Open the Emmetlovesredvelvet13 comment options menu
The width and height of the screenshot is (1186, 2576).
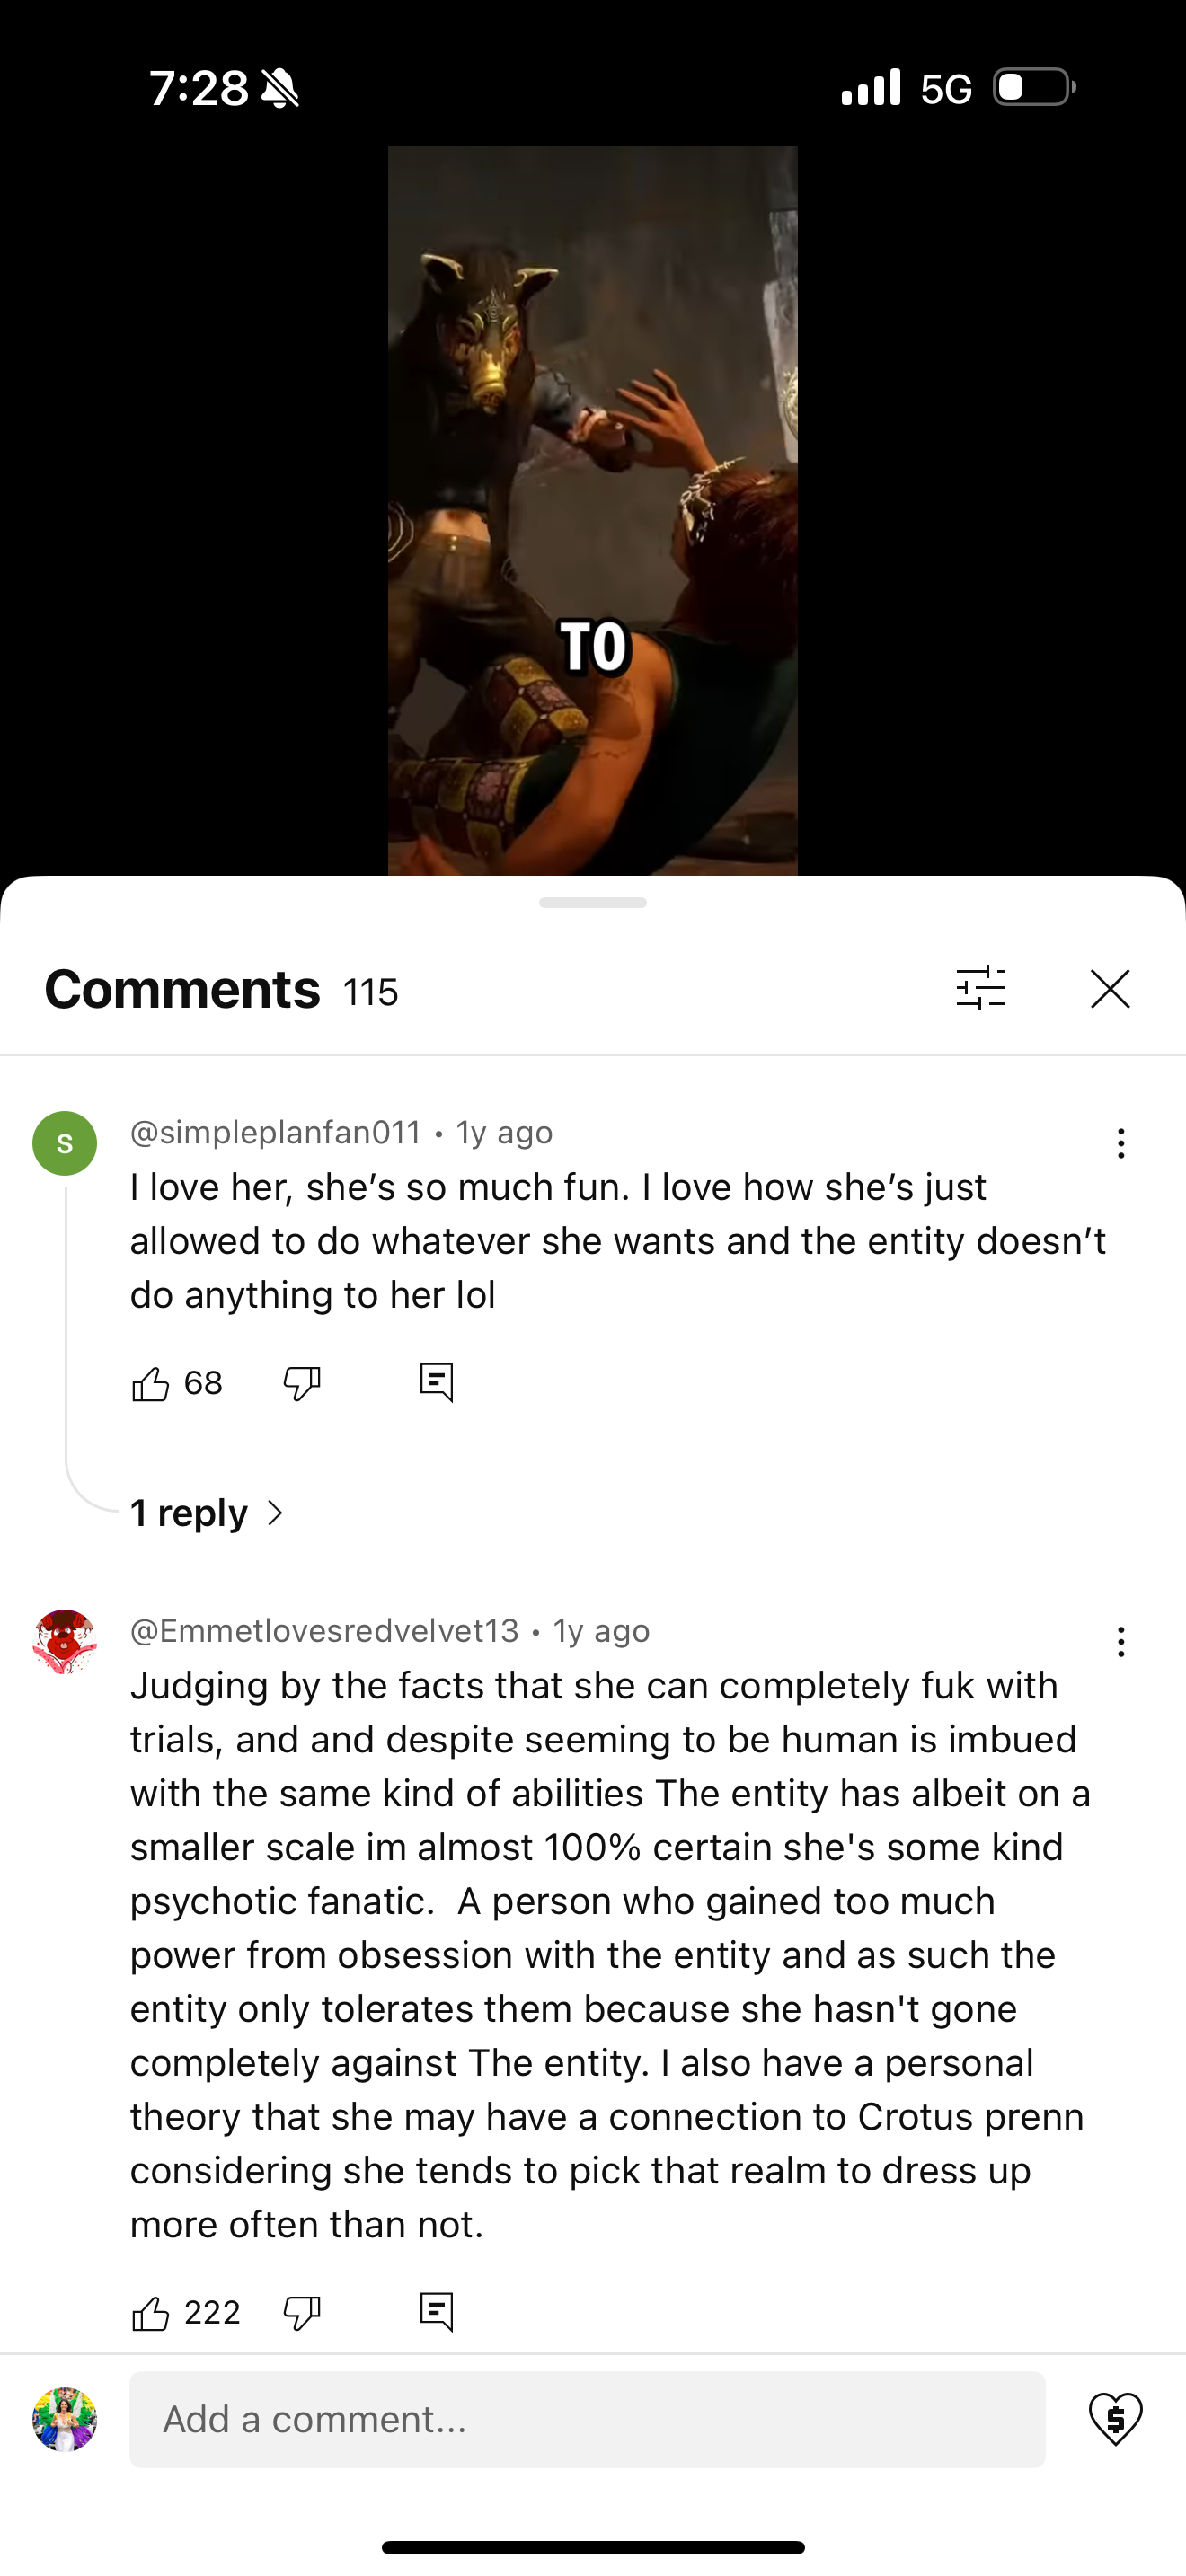click(x=1121, y=1642)
